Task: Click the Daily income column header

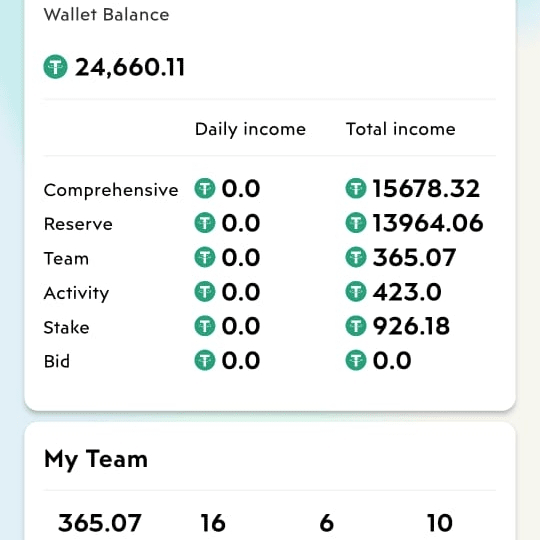Action: (250, 130)
